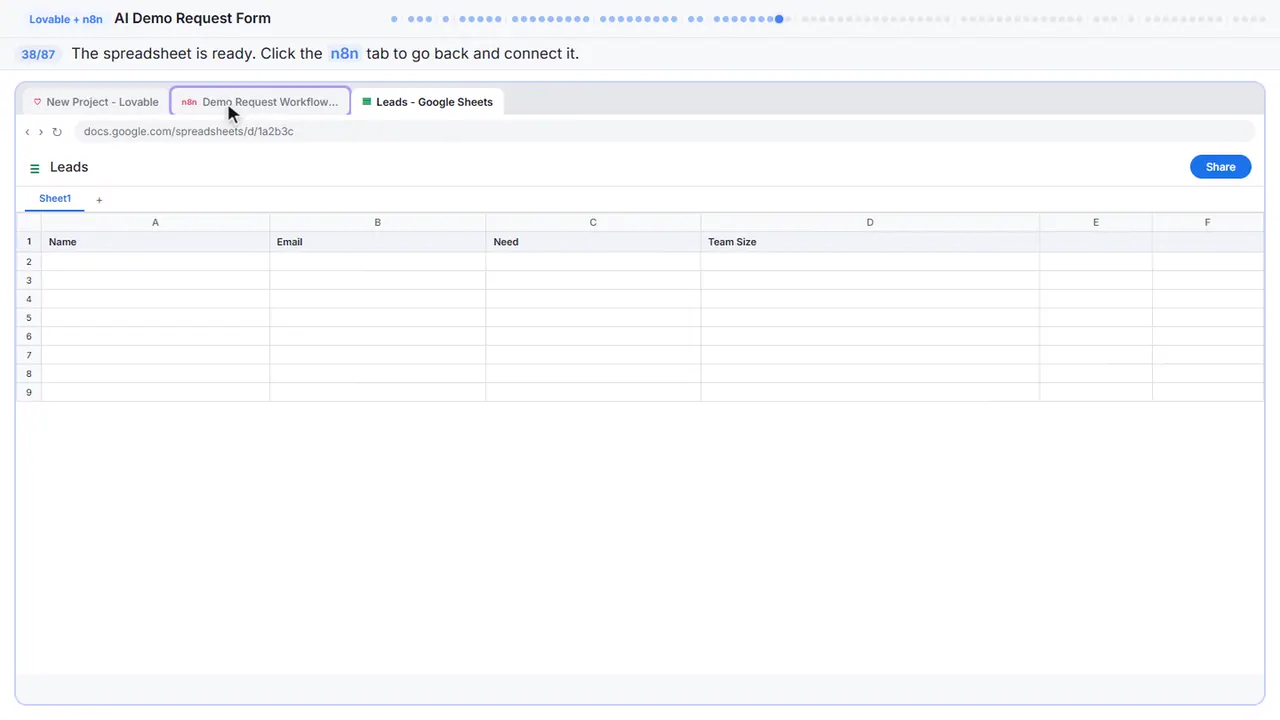Image resolution: width=1280 pixels, height=720 pixels.
Task: Select row 2 header
Action: [x=29, y=261]
